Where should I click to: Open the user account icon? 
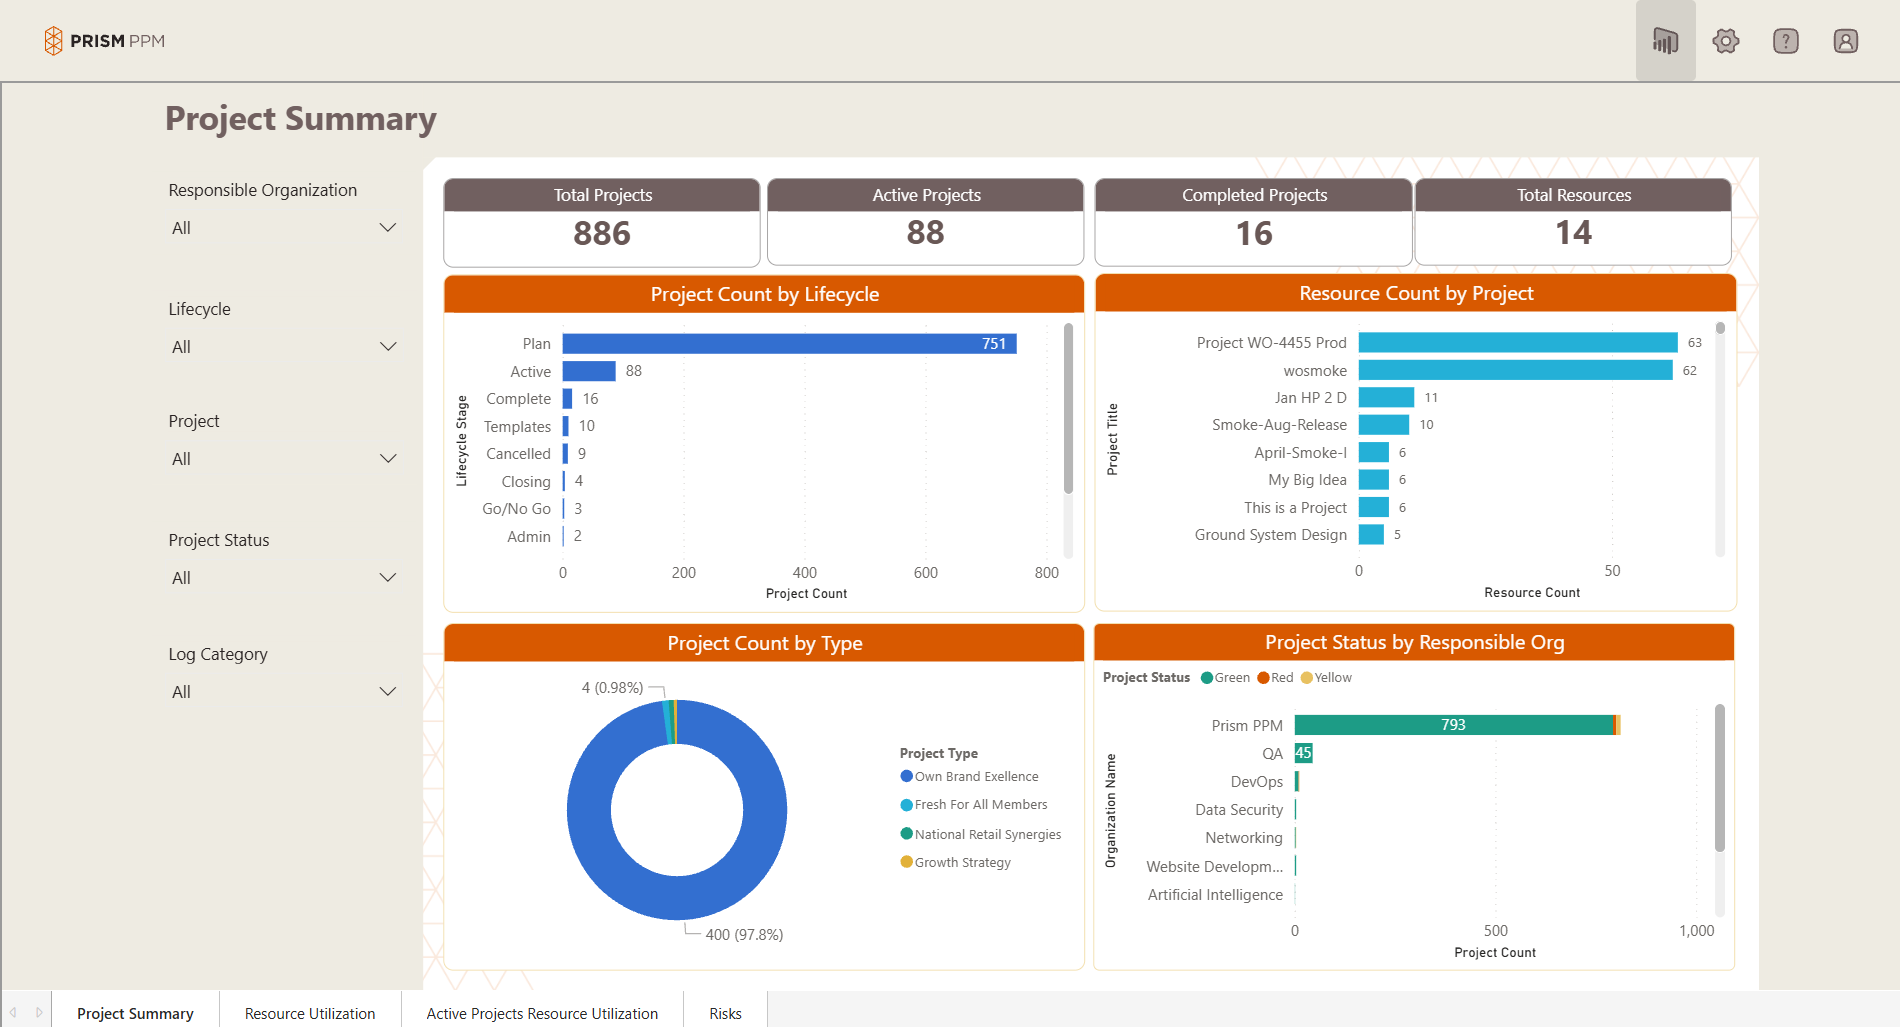tap(1845, 40)
